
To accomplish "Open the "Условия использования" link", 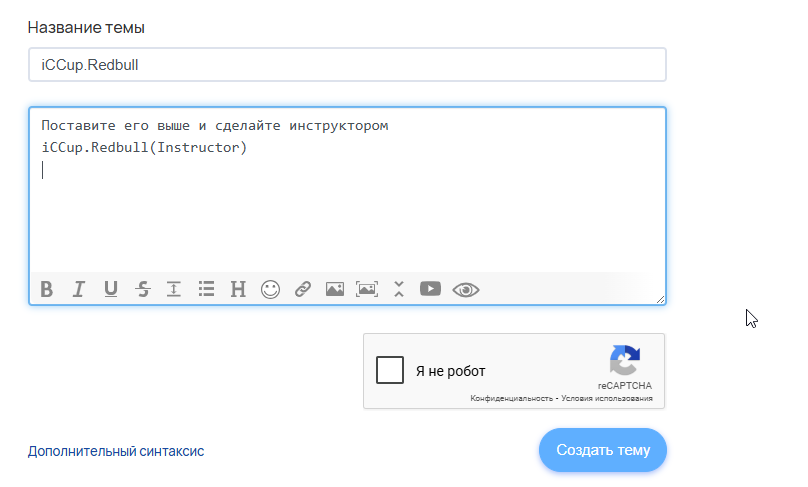I will point(607,398).
